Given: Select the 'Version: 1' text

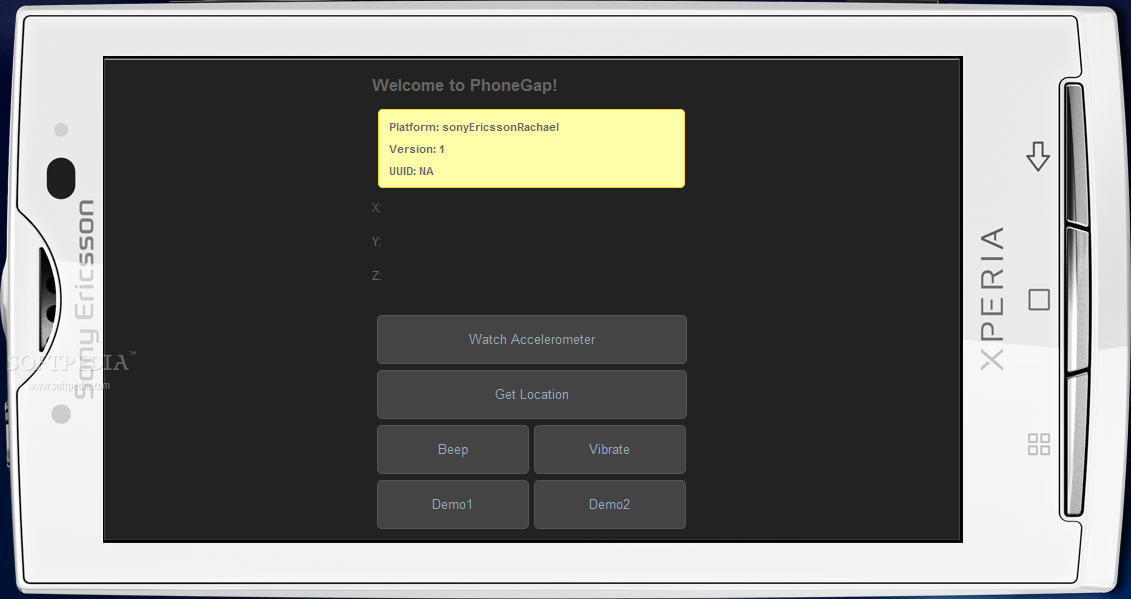Looking at the screenshot, I should [x=417, y=149].
